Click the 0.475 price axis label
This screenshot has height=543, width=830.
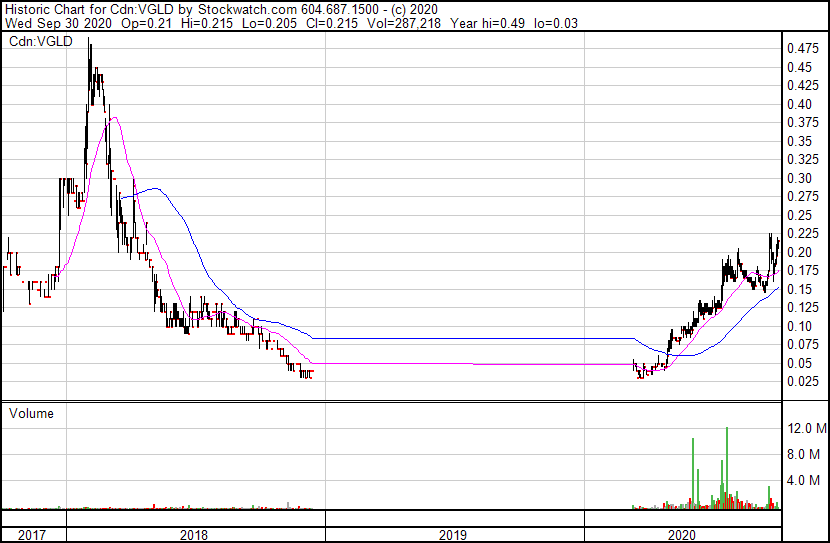(x=801, y=48)
